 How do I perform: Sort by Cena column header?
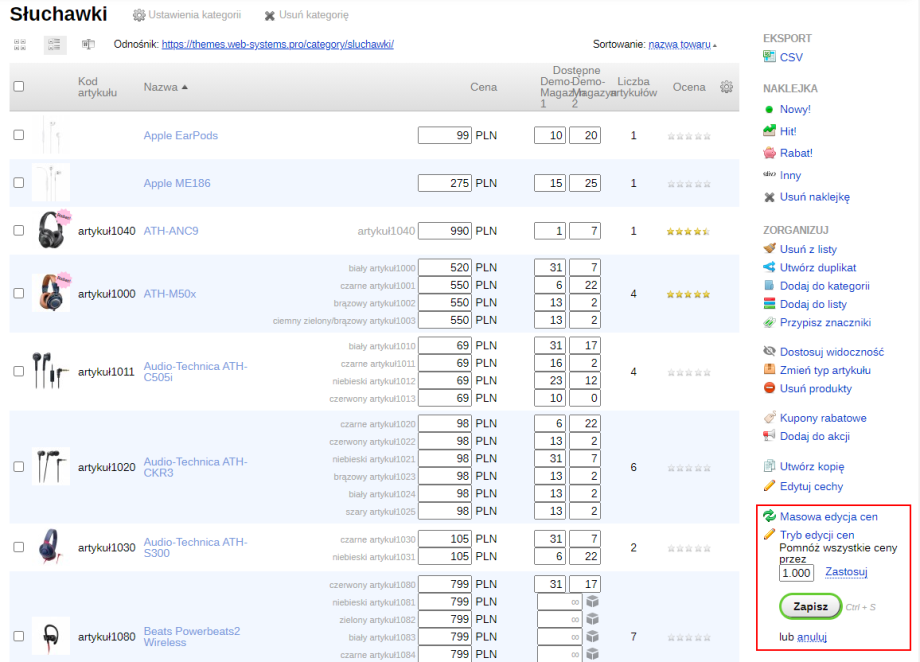click(483, 87)
